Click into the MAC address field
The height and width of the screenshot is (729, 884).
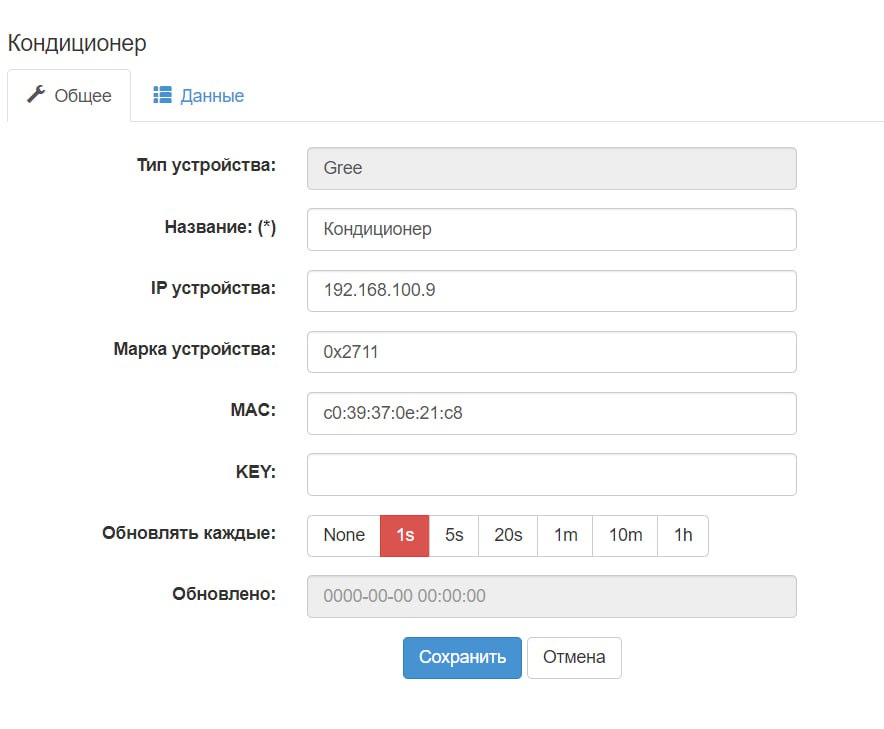[x=551, y=413]
